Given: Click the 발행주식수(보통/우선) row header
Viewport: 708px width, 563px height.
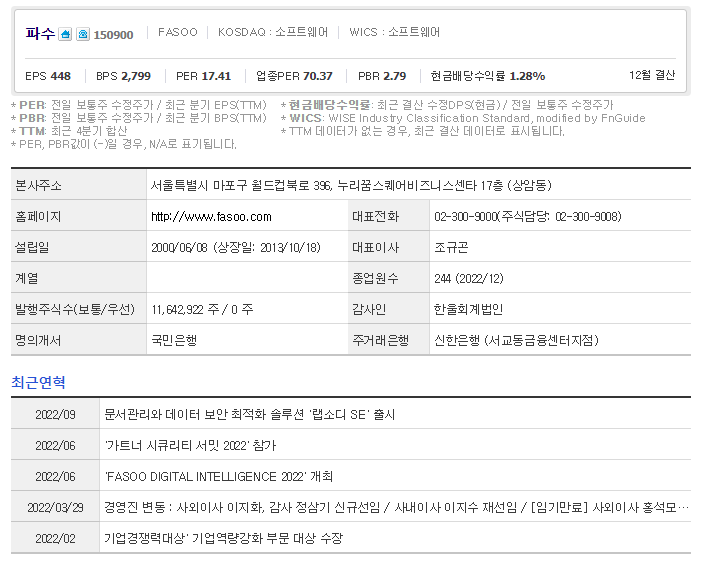Looking at the screenshot, I should pos(79,309).
